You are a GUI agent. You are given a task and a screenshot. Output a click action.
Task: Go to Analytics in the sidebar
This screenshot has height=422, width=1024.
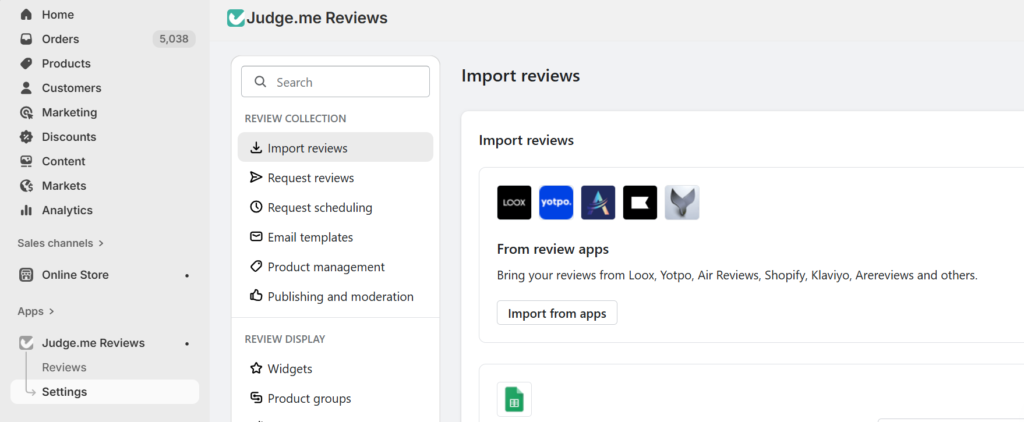click(x=66, y=210)
